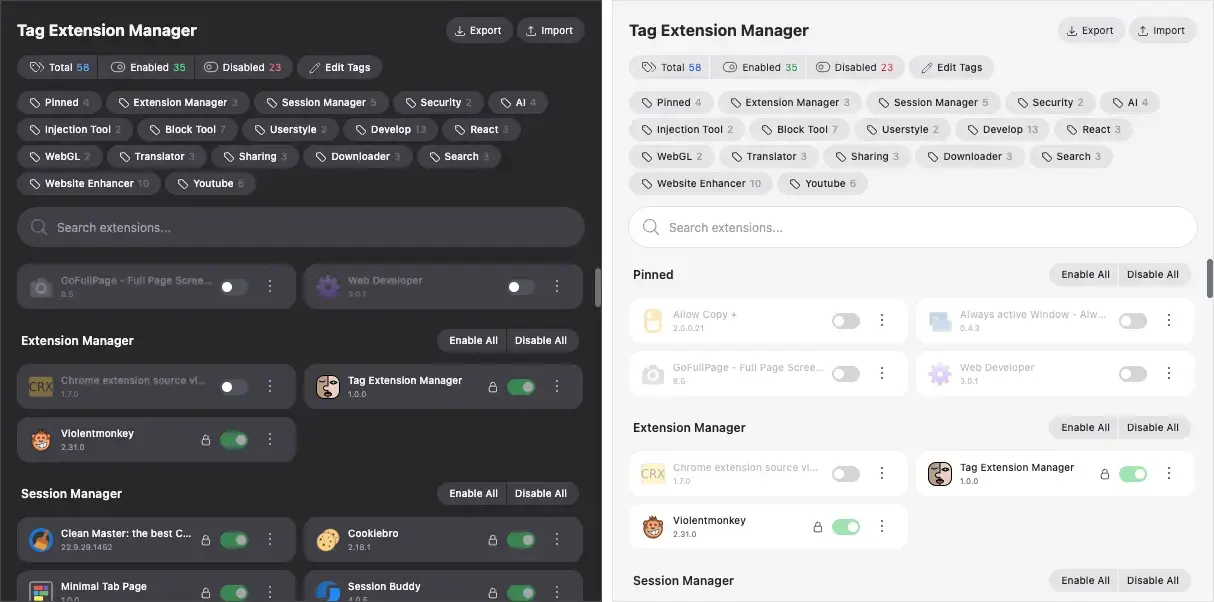Turn off Cookiebro switch in dark panel

click(x=521, y=540)
